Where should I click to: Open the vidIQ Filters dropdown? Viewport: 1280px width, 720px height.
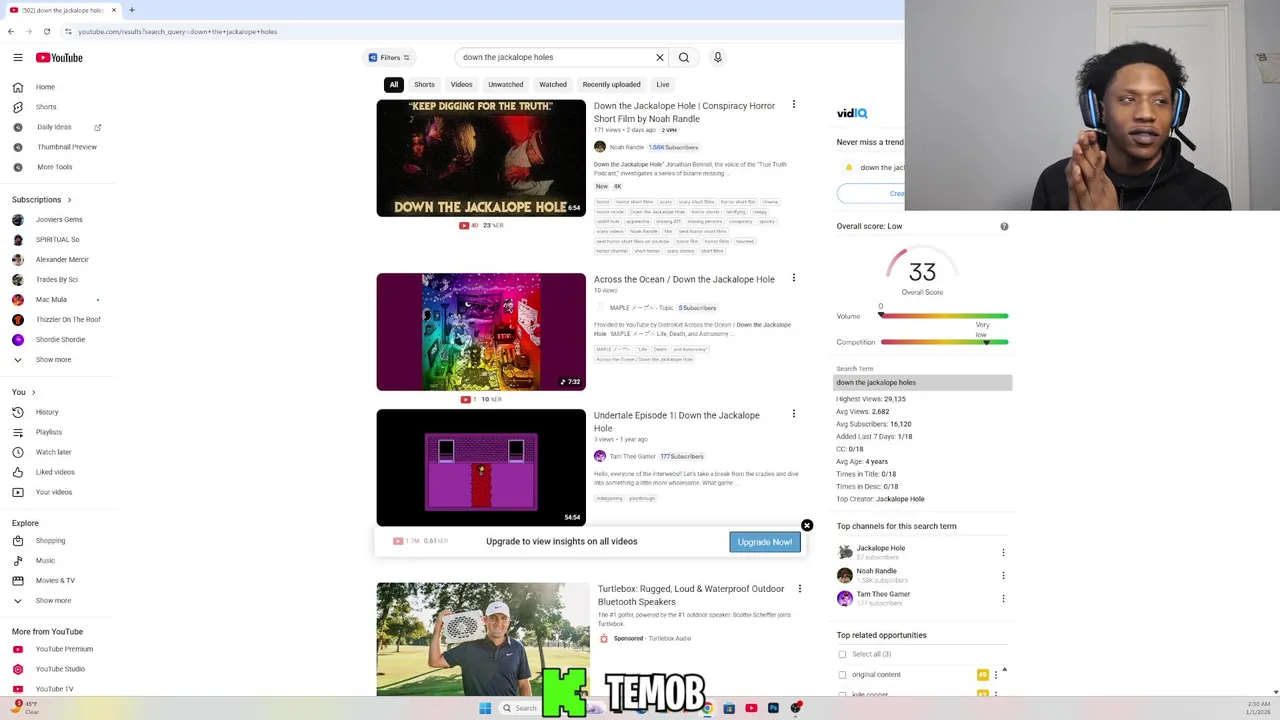tap(389, 57)
